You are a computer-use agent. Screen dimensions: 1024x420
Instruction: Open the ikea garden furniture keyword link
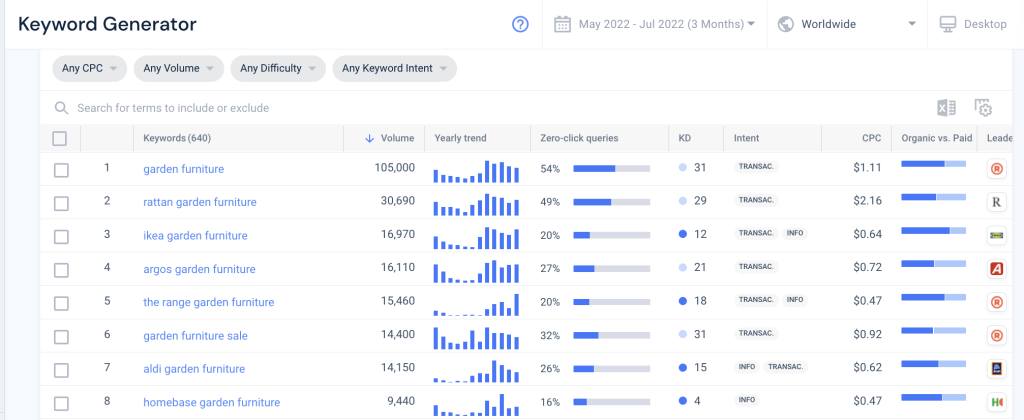(195, 236)
